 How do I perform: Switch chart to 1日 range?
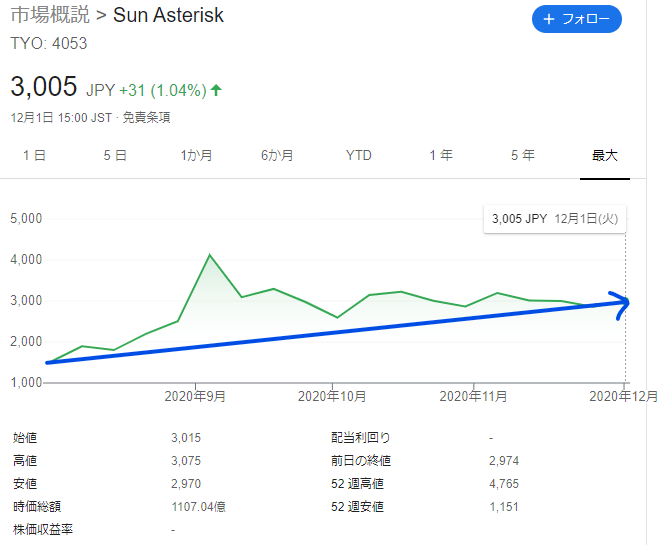pyautogui.click(x=34, y=155)
